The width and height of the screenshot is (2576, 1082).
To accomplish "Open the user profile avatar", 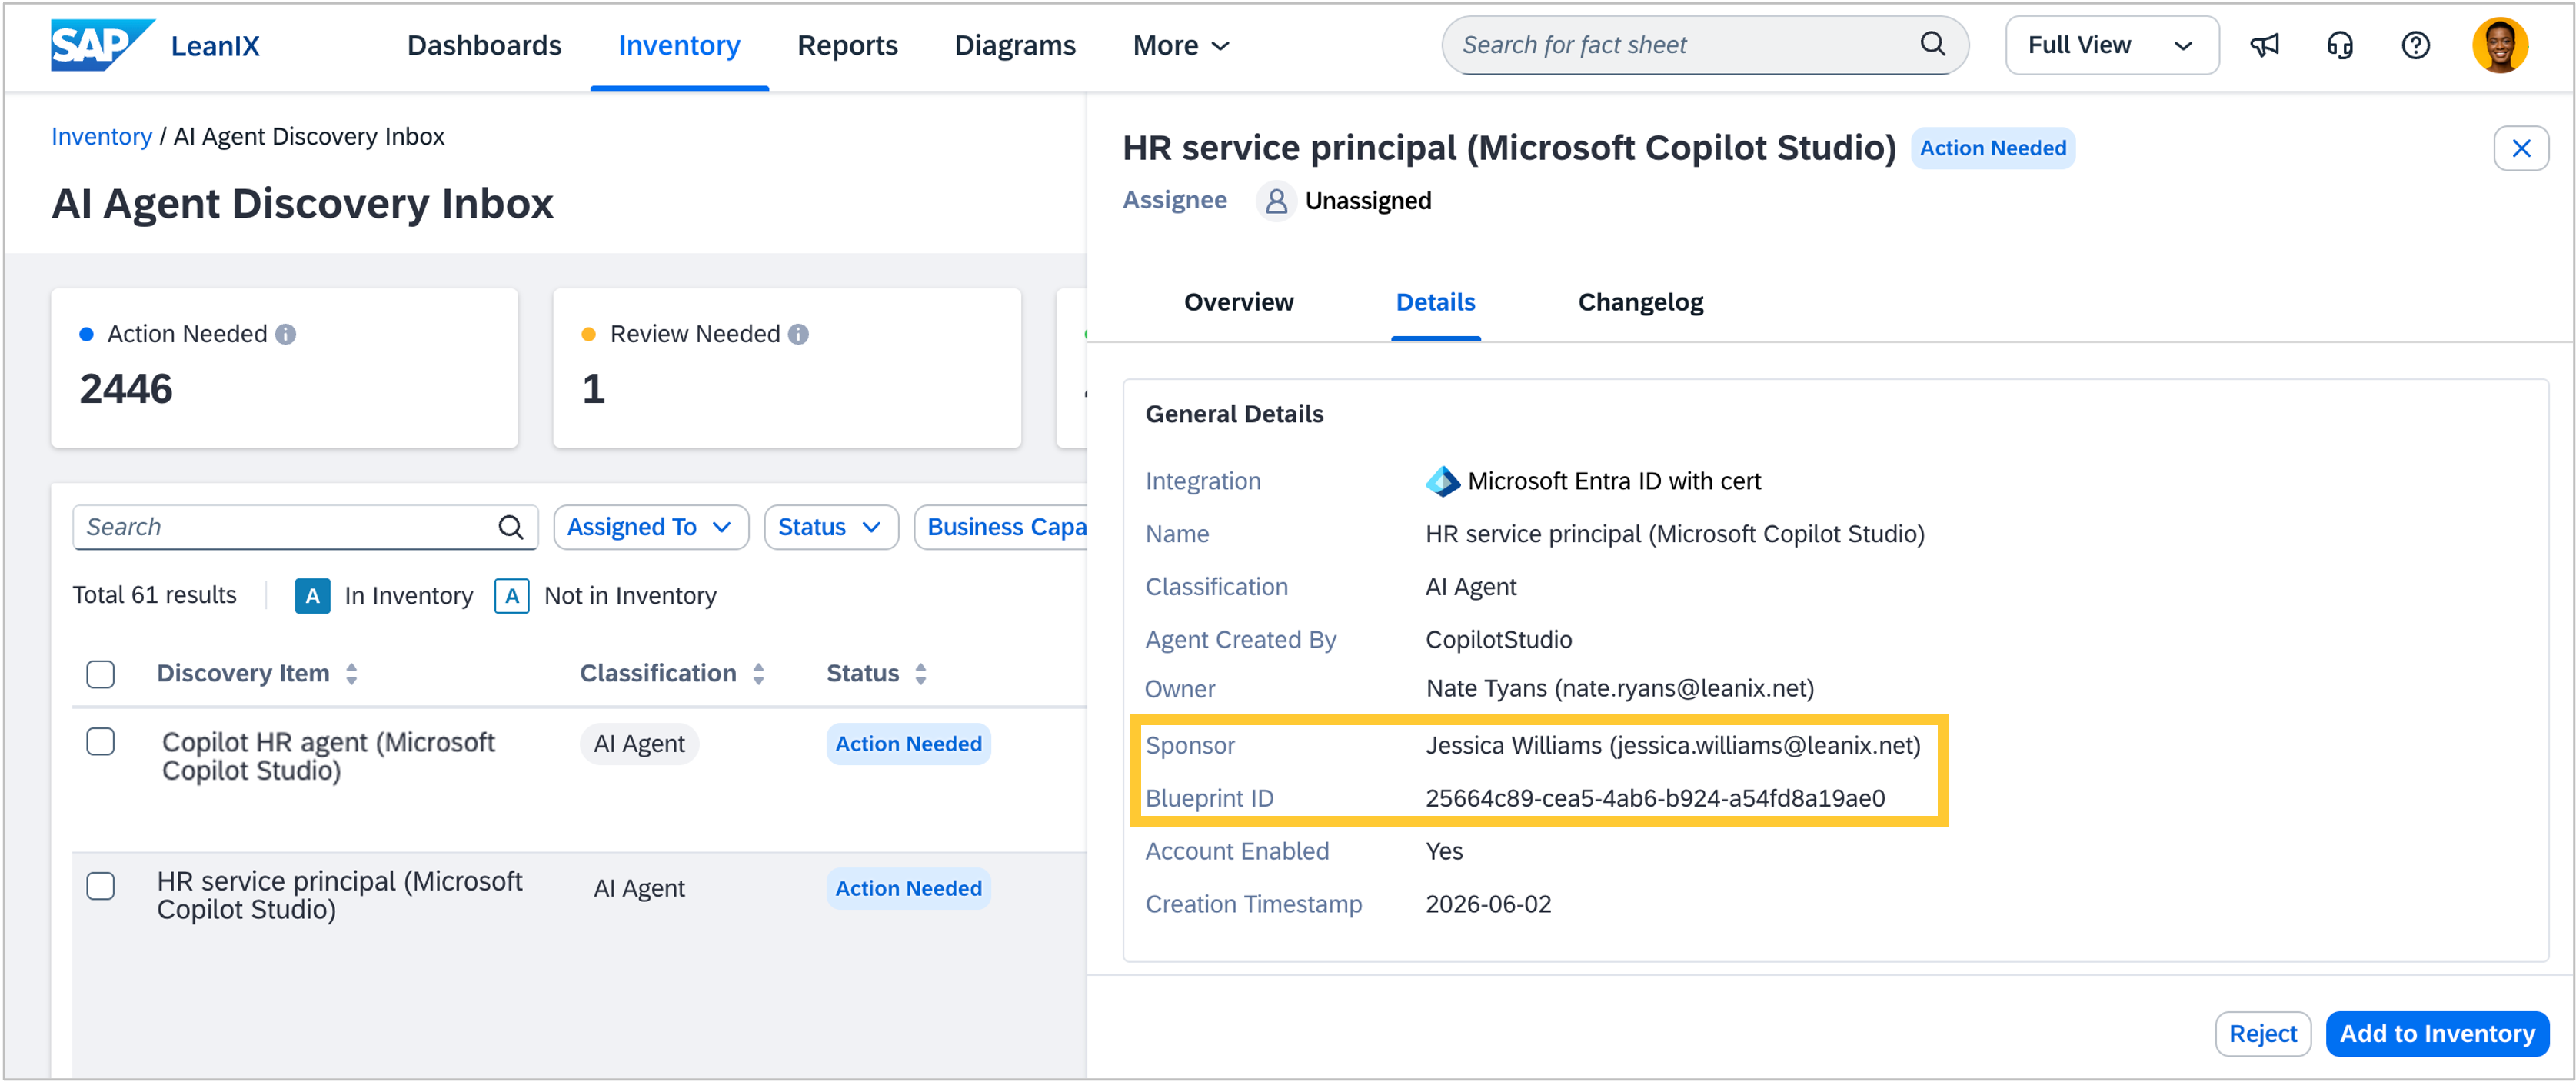I will click(2500, 45).
